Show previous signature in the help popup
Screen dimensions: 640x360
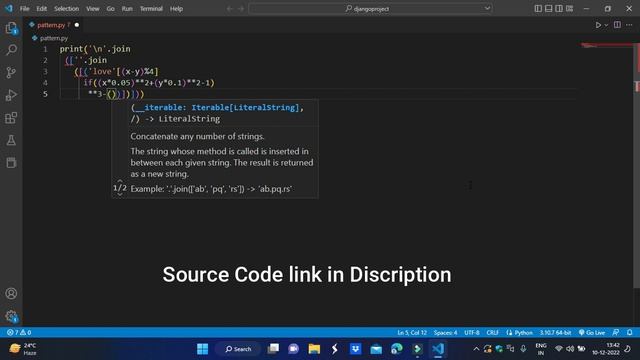[x=120, y=180]
